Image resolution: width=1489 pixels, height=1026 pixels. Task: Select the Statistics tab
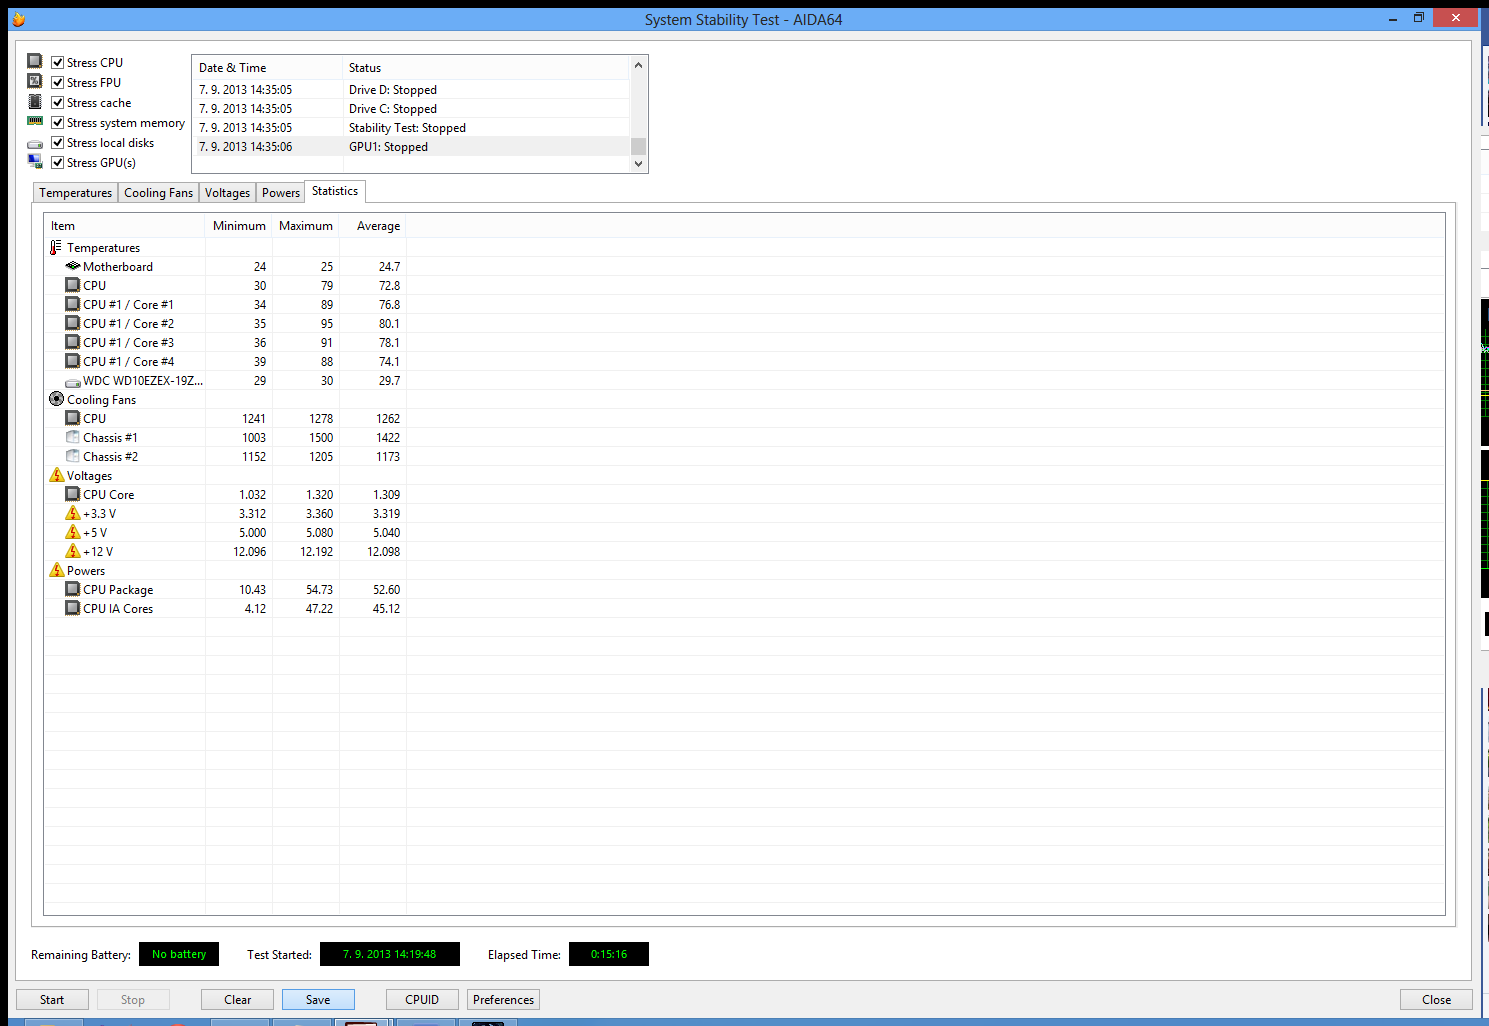[x=335, y=191]
